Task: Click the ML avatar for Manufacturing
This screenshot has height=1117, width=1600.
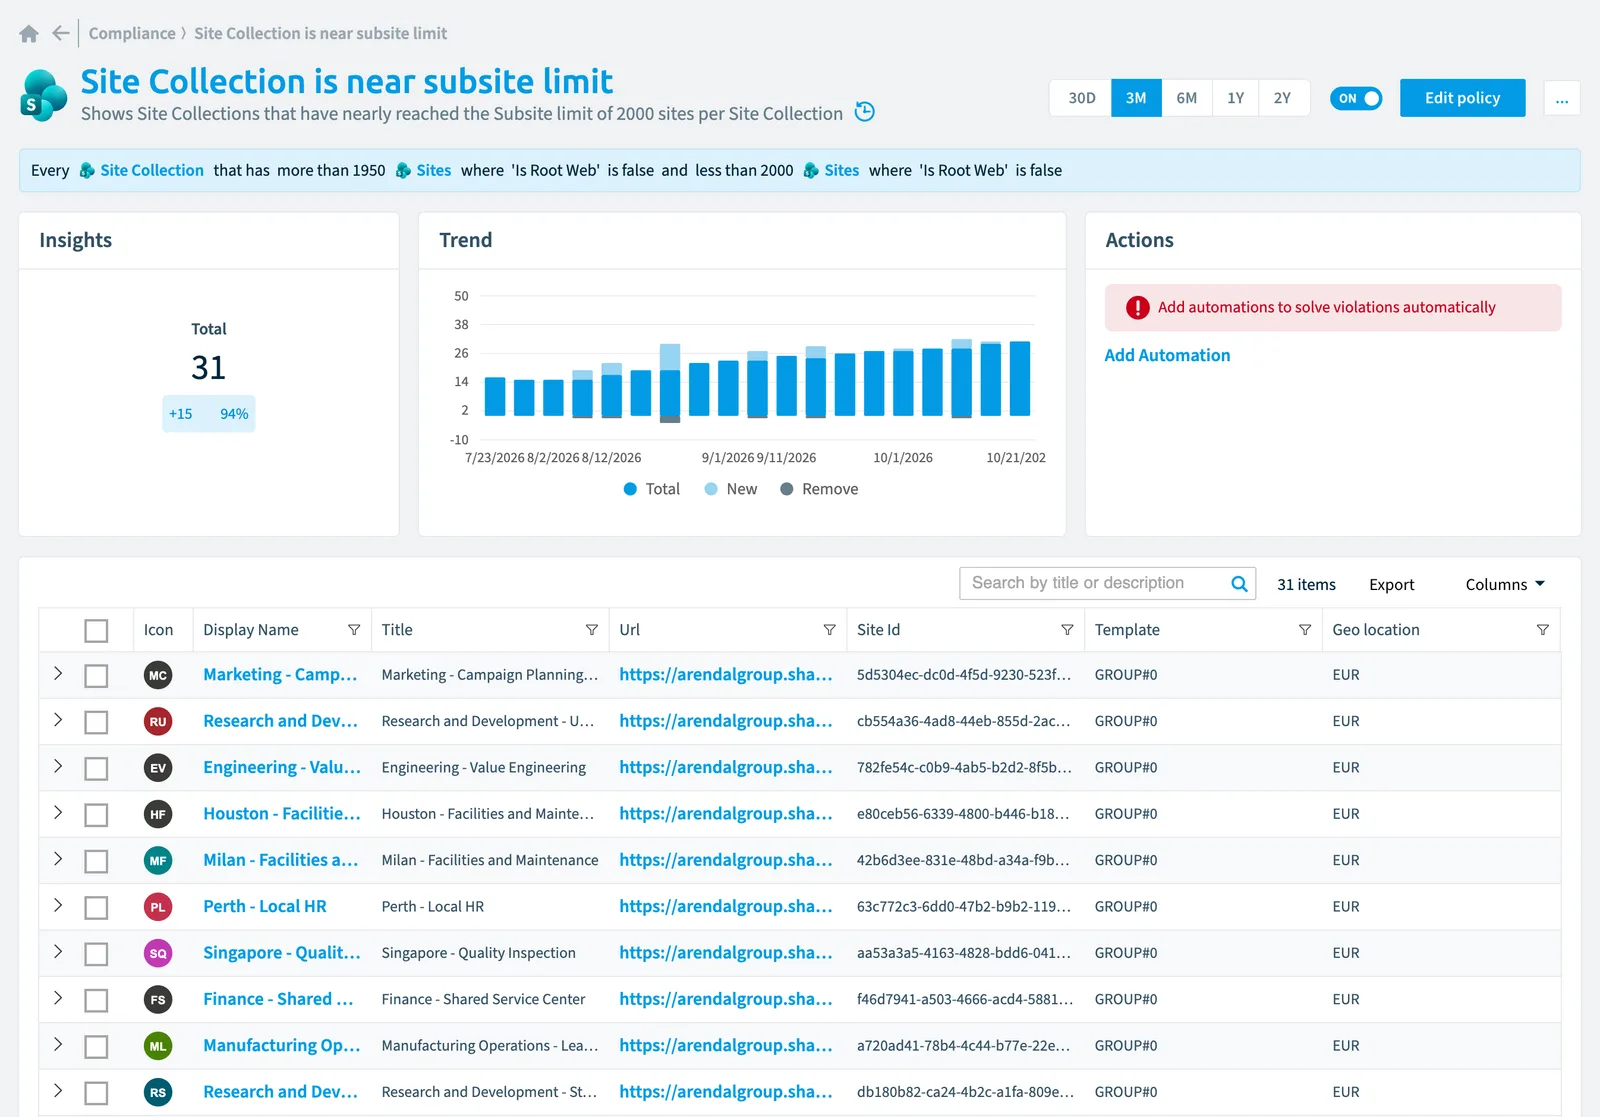Action: pos(158,1046)
